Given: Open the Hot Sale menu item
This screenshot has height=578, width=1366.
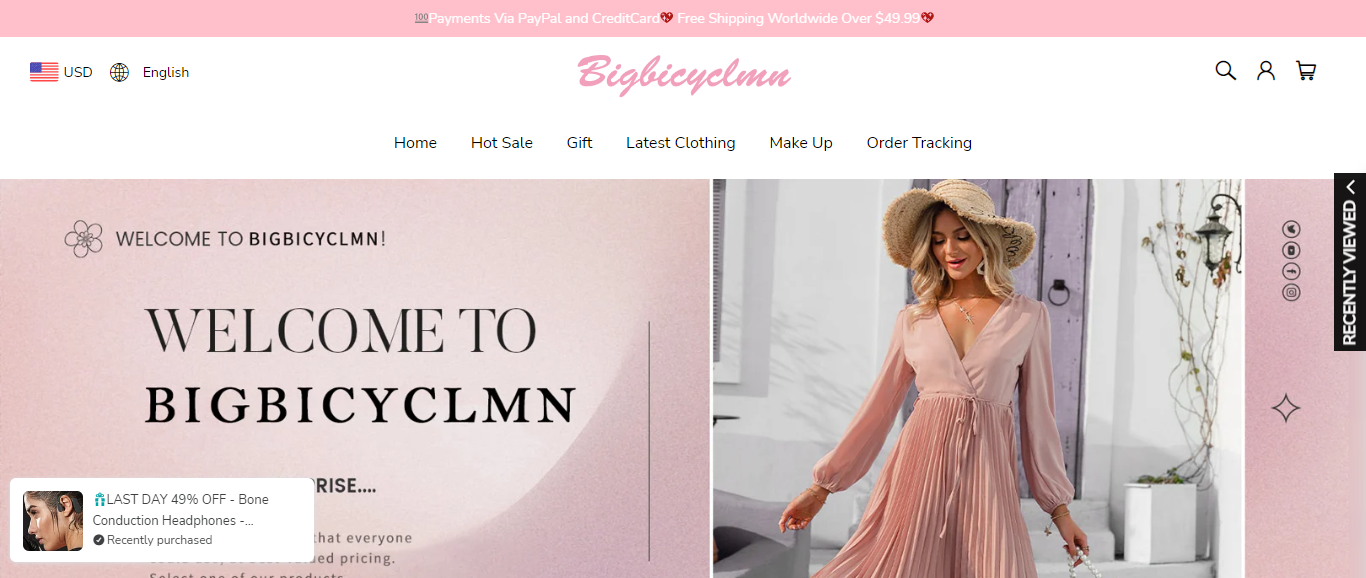Looking at the screenshot, I should (502, 143).
